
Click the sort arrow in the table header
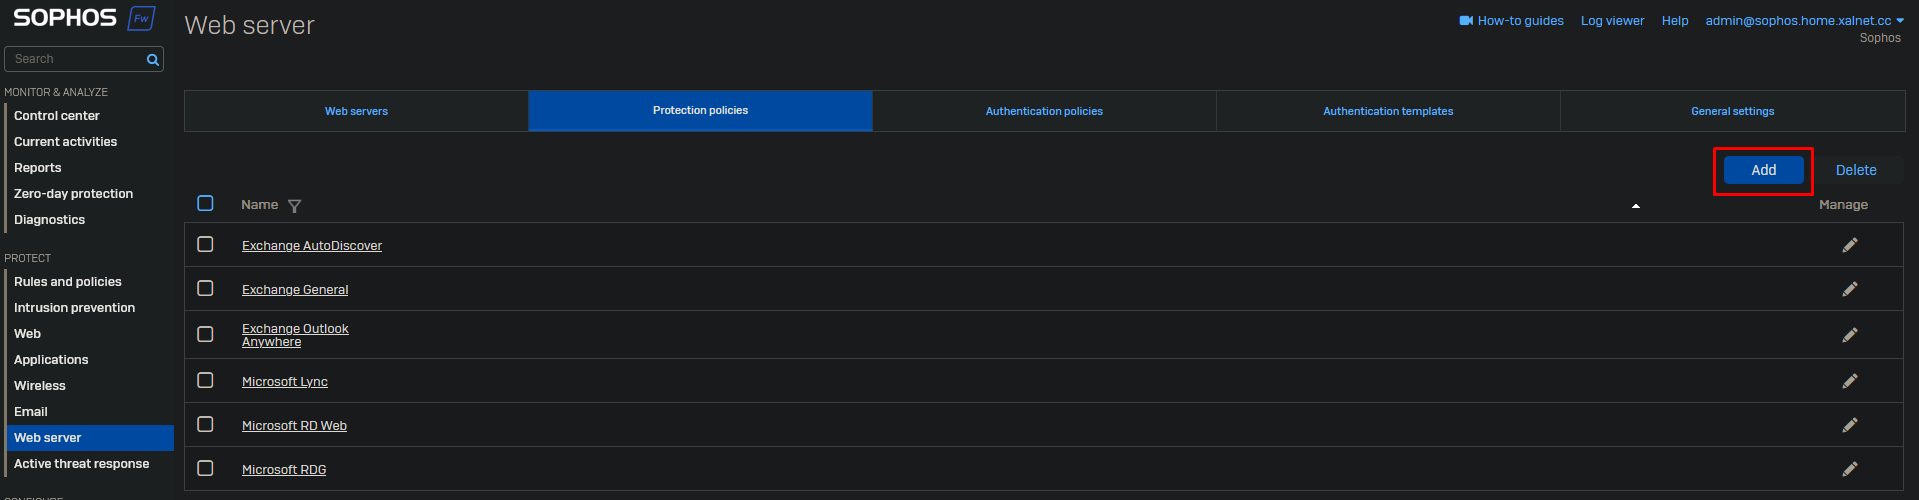tap(1636, 206)
